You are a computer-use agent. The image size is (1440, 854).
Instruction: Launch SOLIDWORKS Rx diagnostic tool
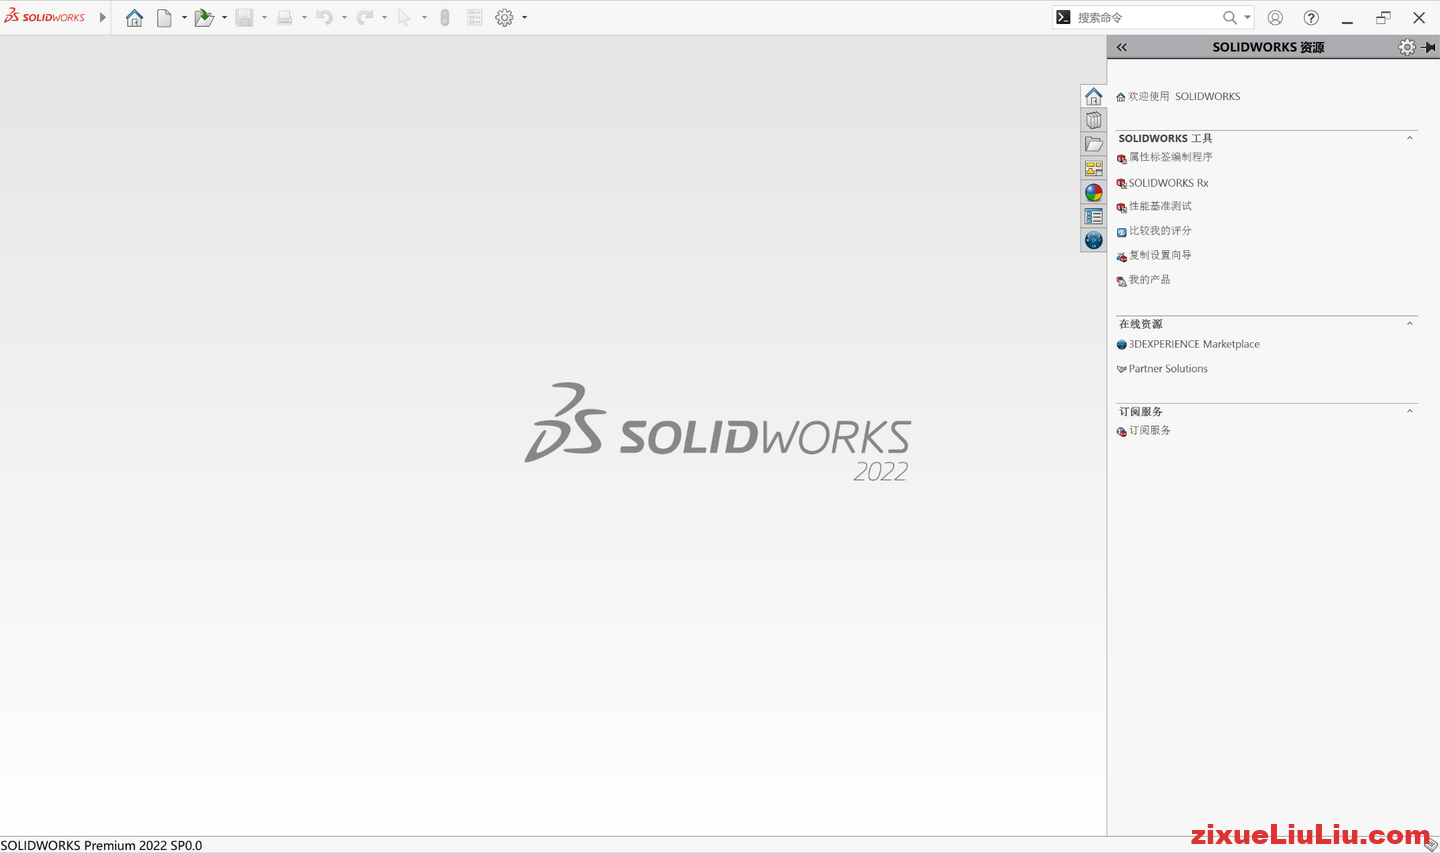point(1169,182)
